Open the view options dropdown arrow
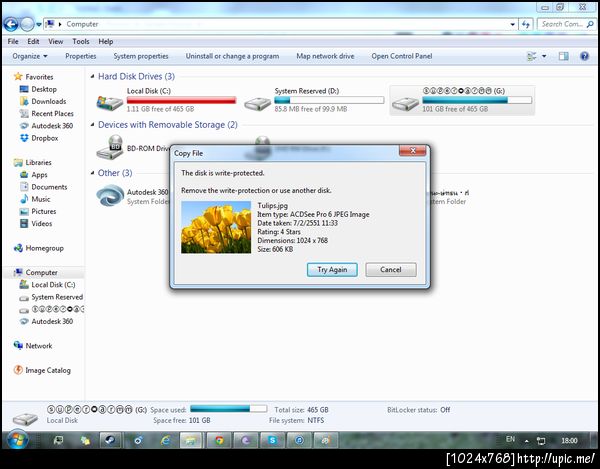 [x=544, y=57]
